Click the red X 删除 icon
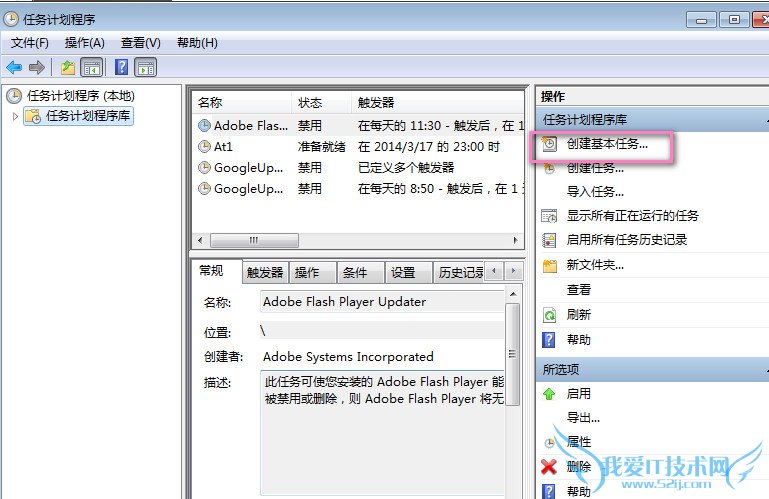The height and width of the screenshot is (499, 769). [x=549, y=466]
